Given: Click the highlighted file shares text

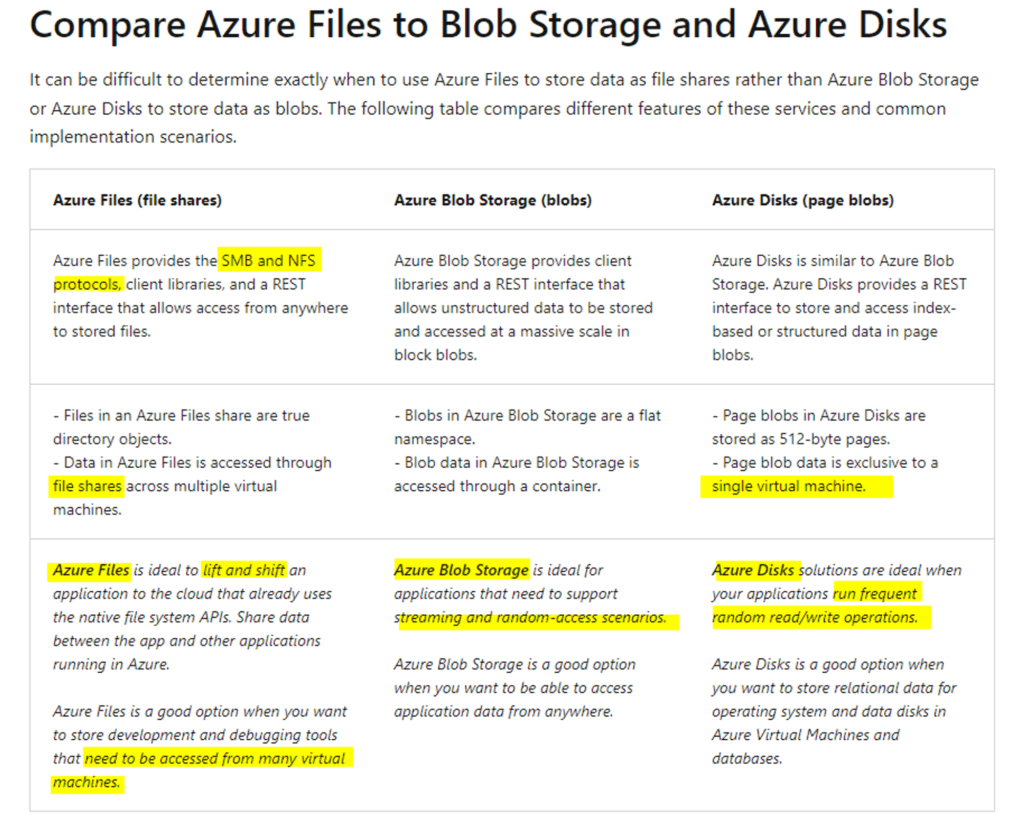Looking at the screenshot, I should [x=88, y=486].
